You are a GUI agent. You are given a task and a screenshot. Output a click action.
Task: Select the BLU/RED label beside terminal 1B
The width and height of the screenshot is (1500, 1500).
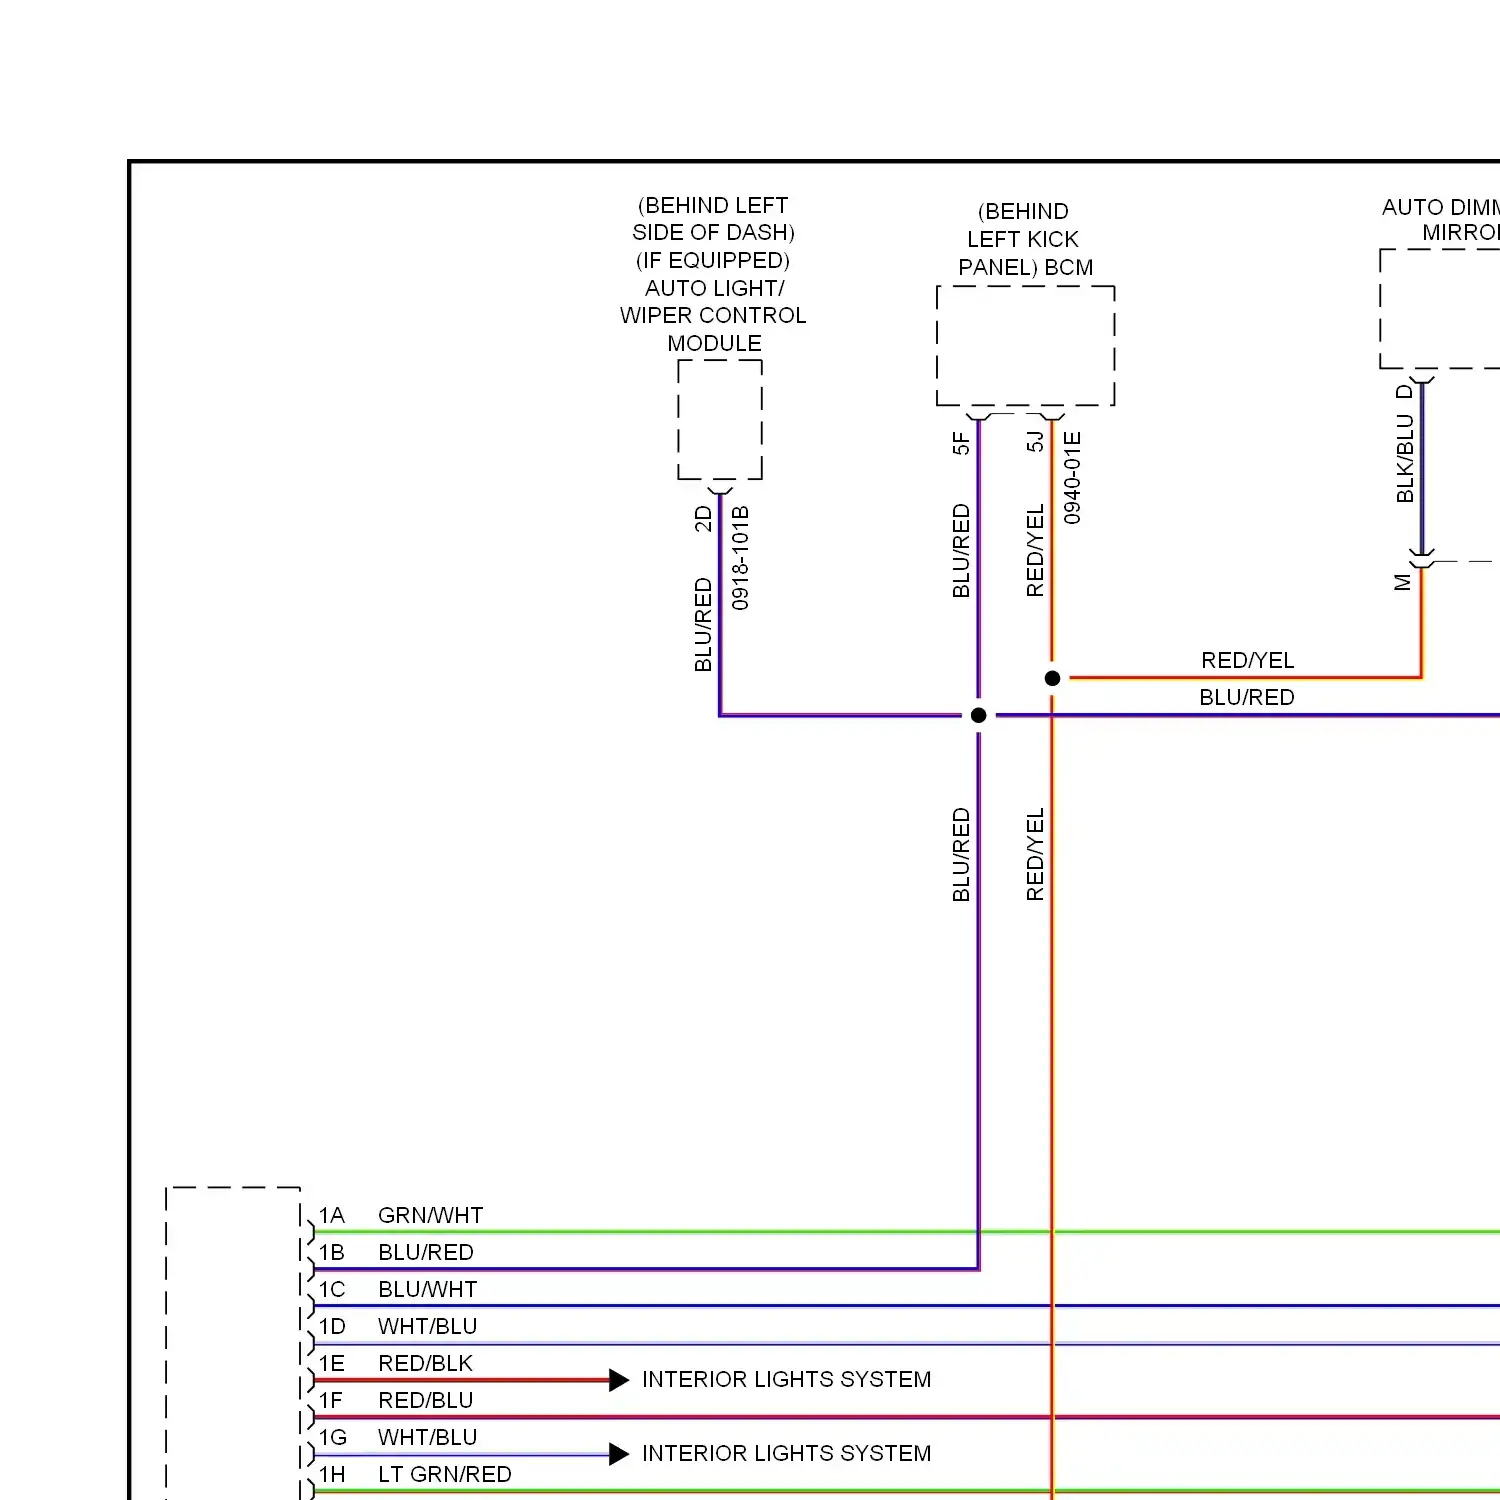[426, 1252]
